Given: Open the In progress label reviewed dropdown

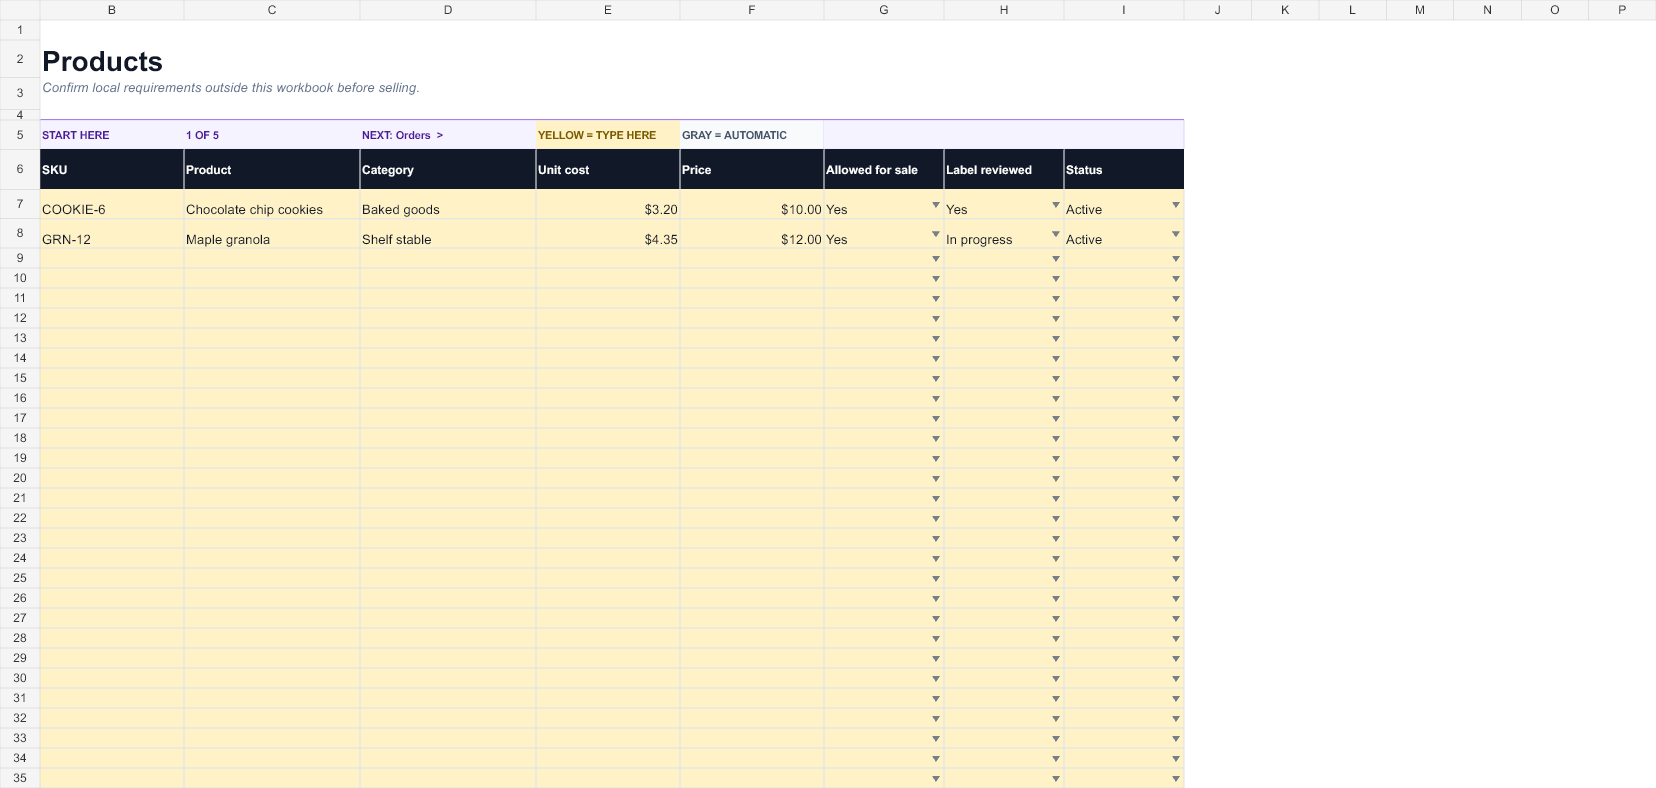Looking at the screenshot, I should coord(1056,234).
